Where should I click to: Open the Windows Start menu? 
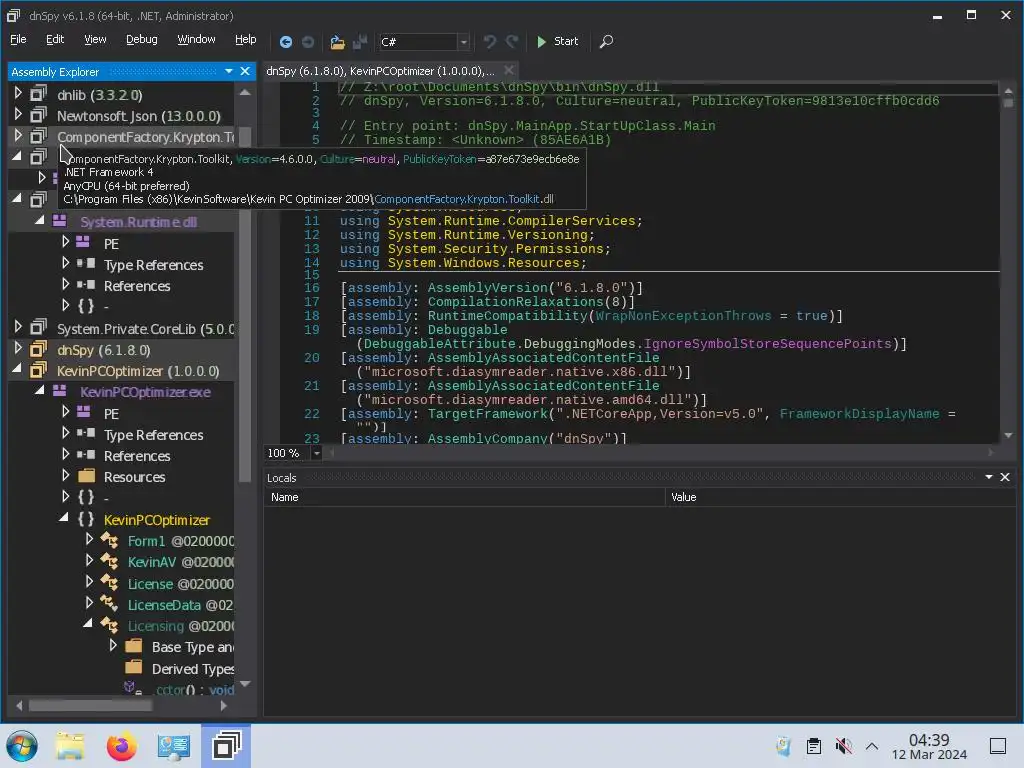coord(22,746)
